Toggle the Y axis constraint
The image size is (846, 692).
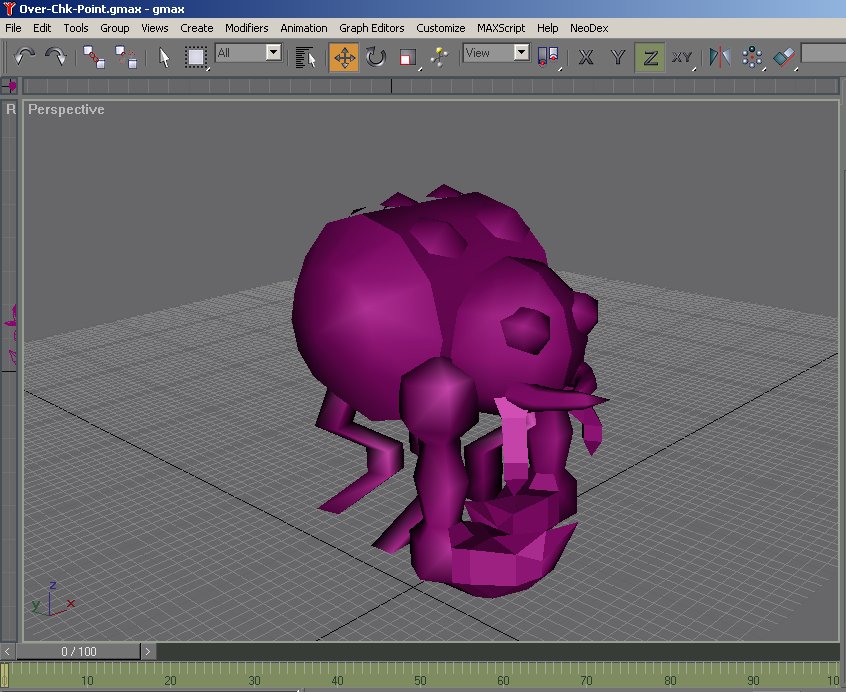pos(618,57)
